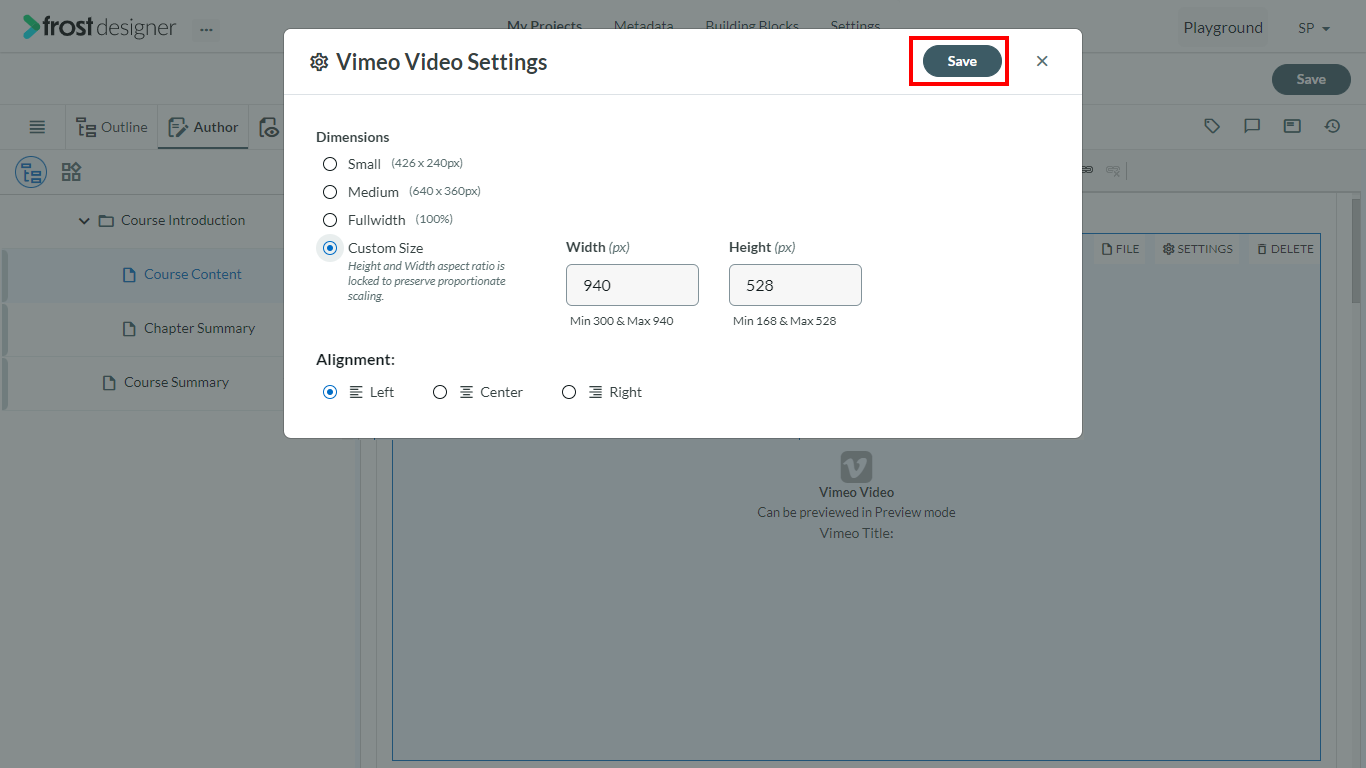Open the comments icon
The width and height of the screenshot is (1366, 768).
(x=1252, y=126)
